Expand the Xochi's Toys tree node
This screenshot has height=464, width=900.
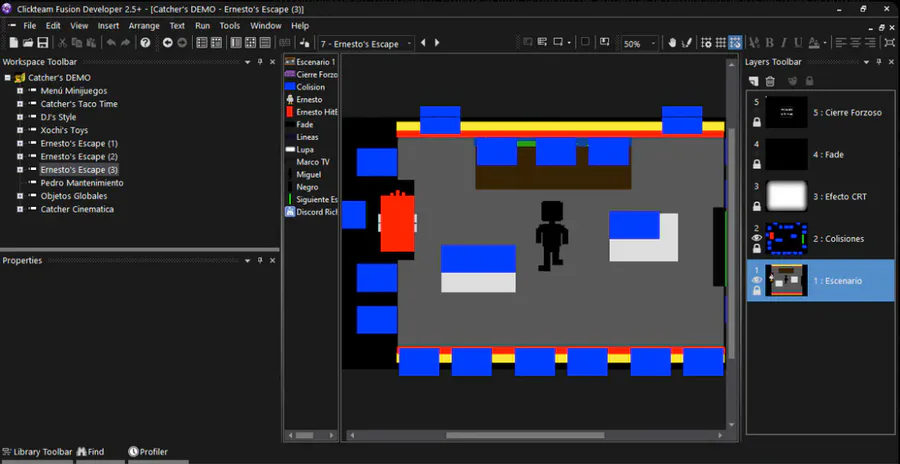click(20, 130)
